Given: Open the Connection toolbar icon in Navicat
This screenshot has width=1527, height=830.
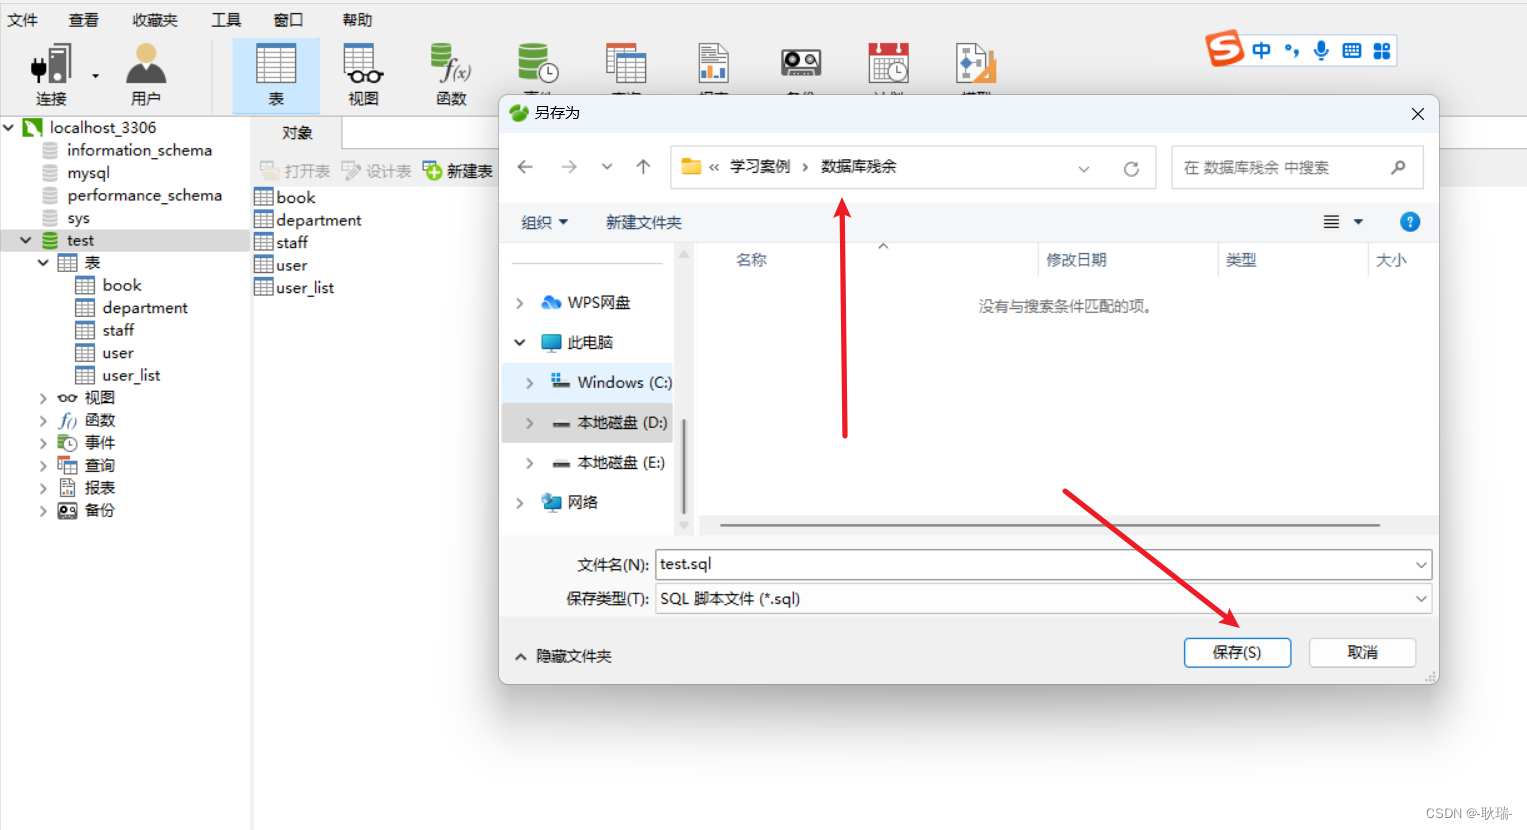Looking at the screenshot, I should [51, 75].
